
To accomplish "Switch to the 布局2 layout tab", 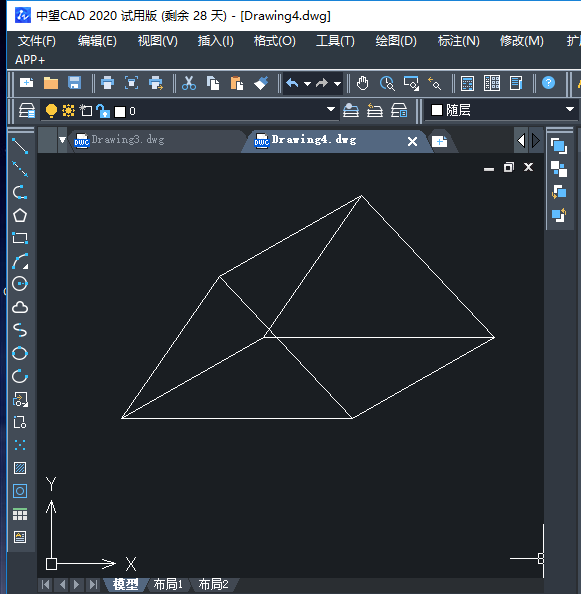I will pyautogui.click(x=214, y=584).
